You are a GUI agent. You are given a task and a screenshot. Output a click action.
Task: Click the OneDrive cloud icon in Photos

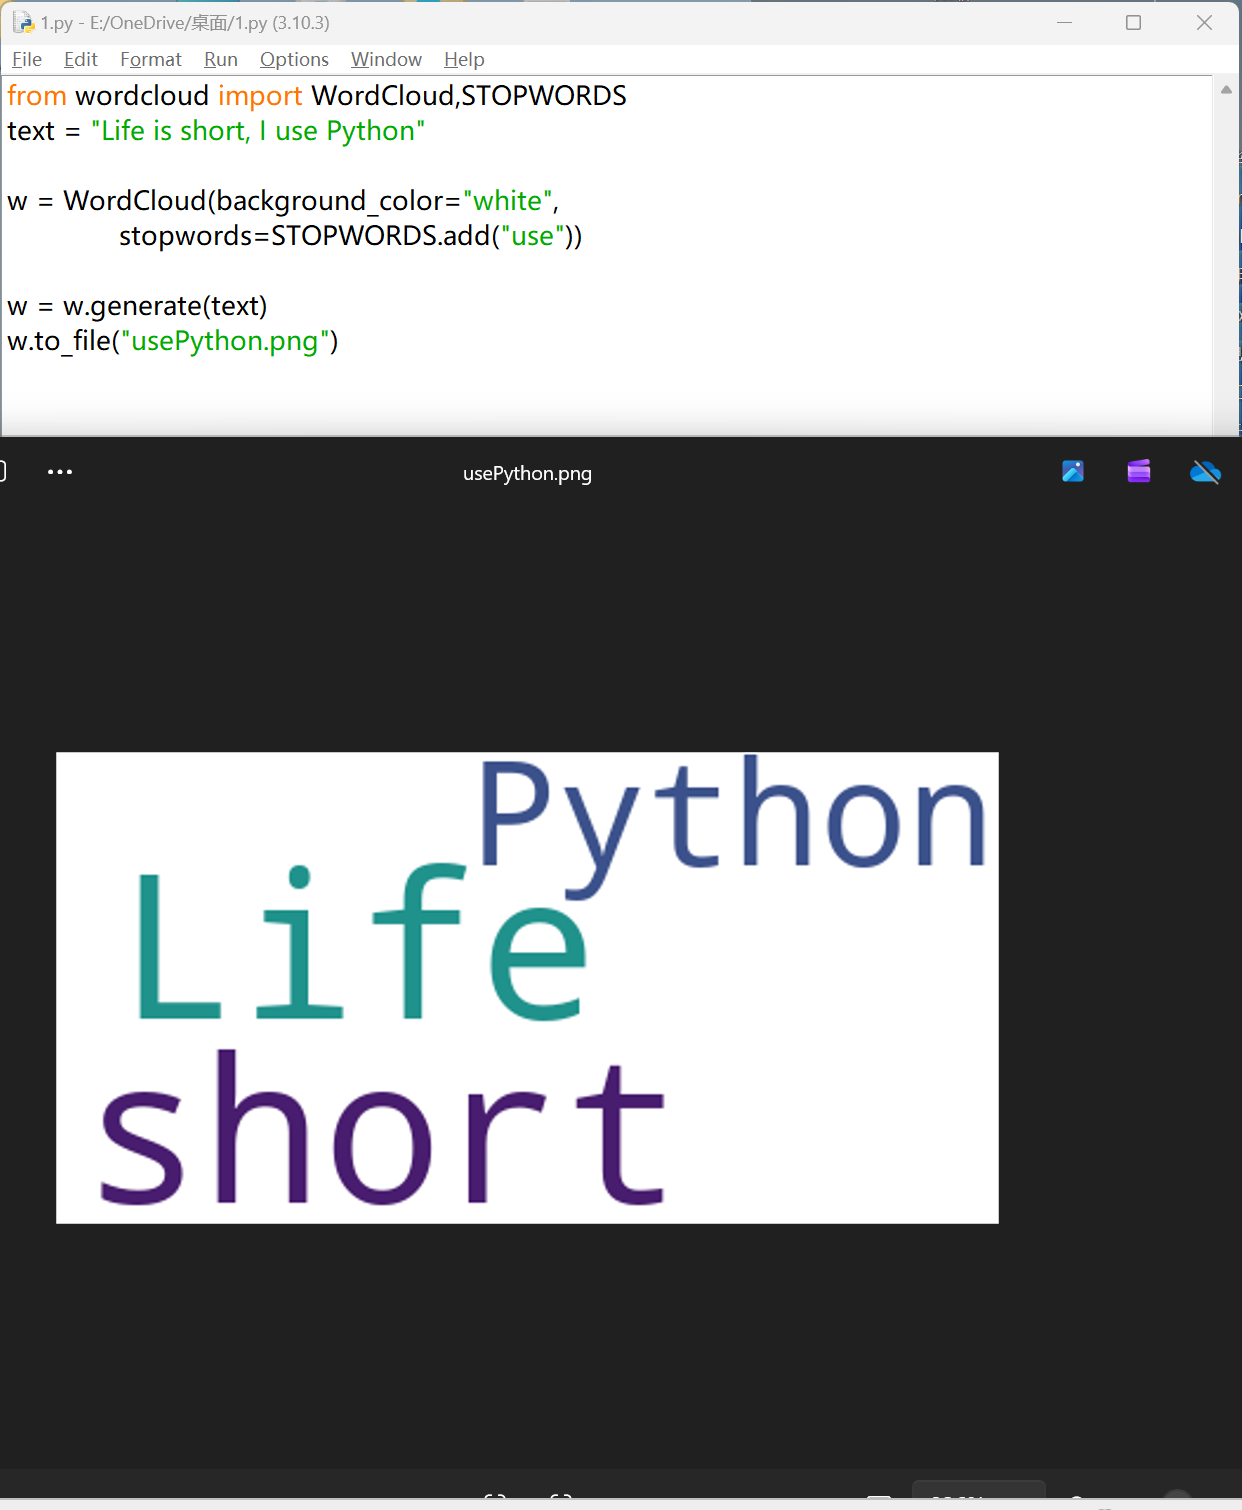[x=1205, y=472]
